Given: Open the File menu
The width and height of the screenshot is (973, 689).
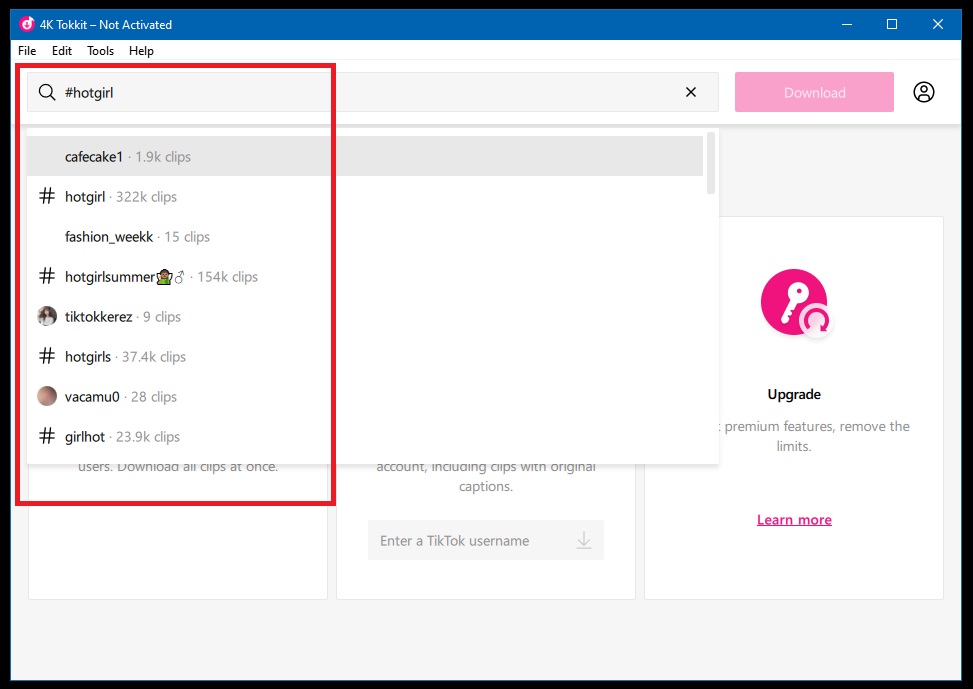Looking at the screenshot, I should 26,51.
